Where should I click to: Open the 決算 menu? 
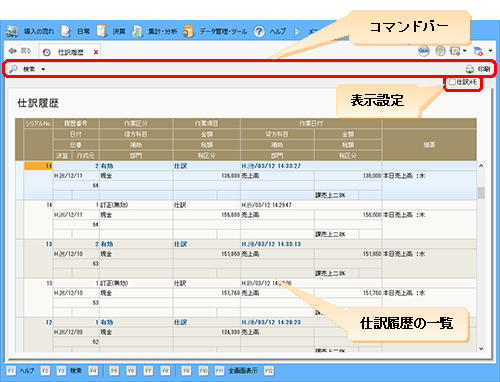(x=111, y=31)
